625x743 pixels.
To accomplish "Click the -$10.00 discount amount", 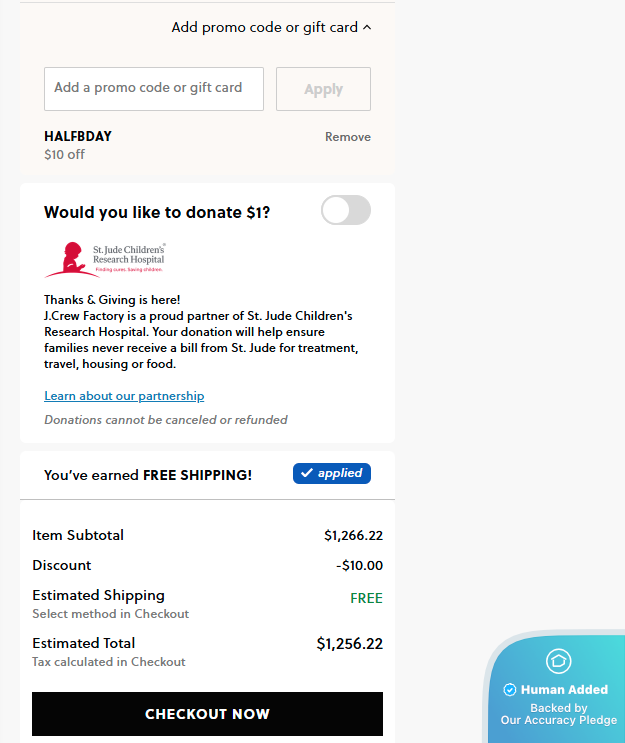I will pyautogui.click(x=359, y=565).
